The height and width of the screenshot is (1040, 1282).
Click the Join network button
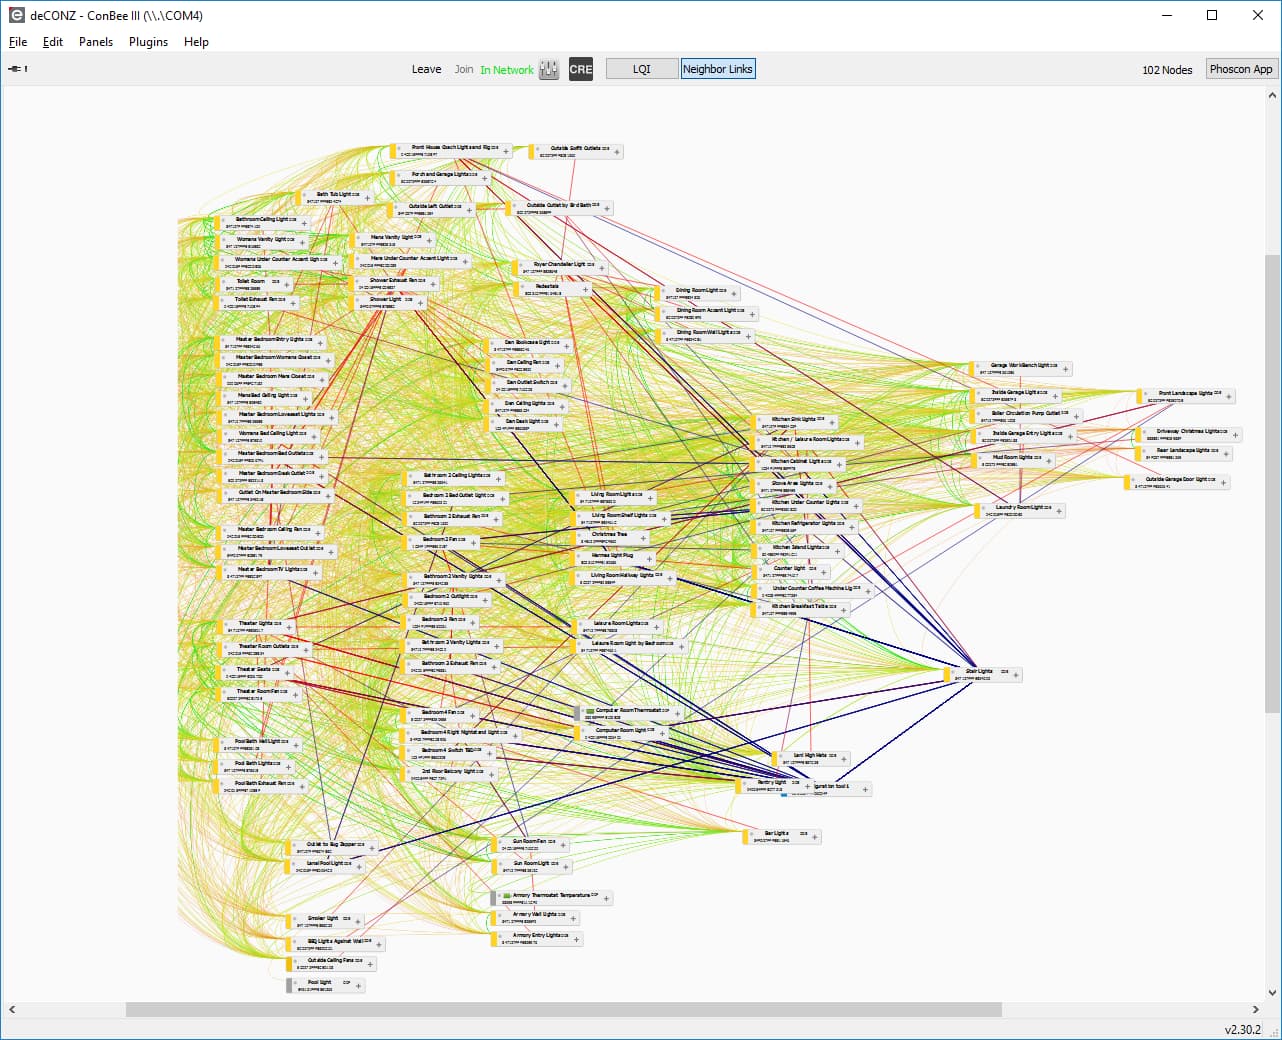point(464,69)
